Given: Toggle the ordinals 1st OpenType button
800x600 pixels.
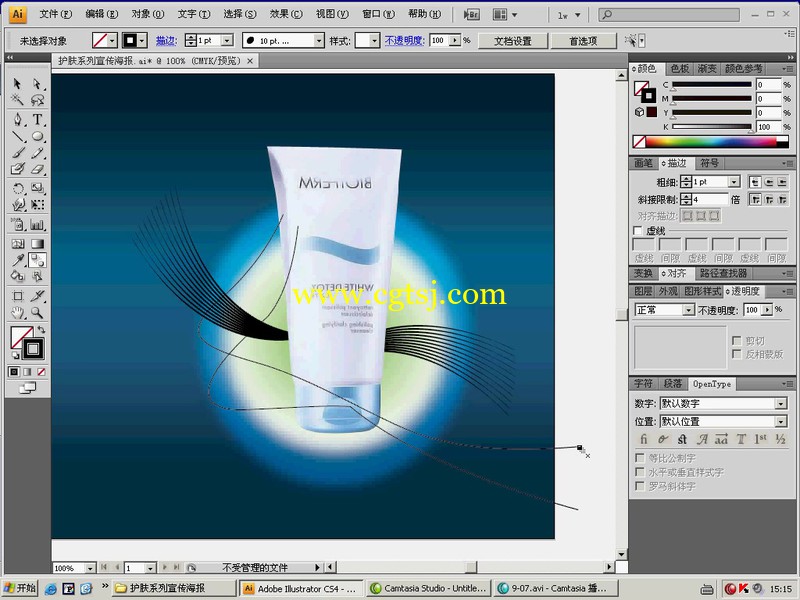Looking at the screenshot, I should 760,439.
